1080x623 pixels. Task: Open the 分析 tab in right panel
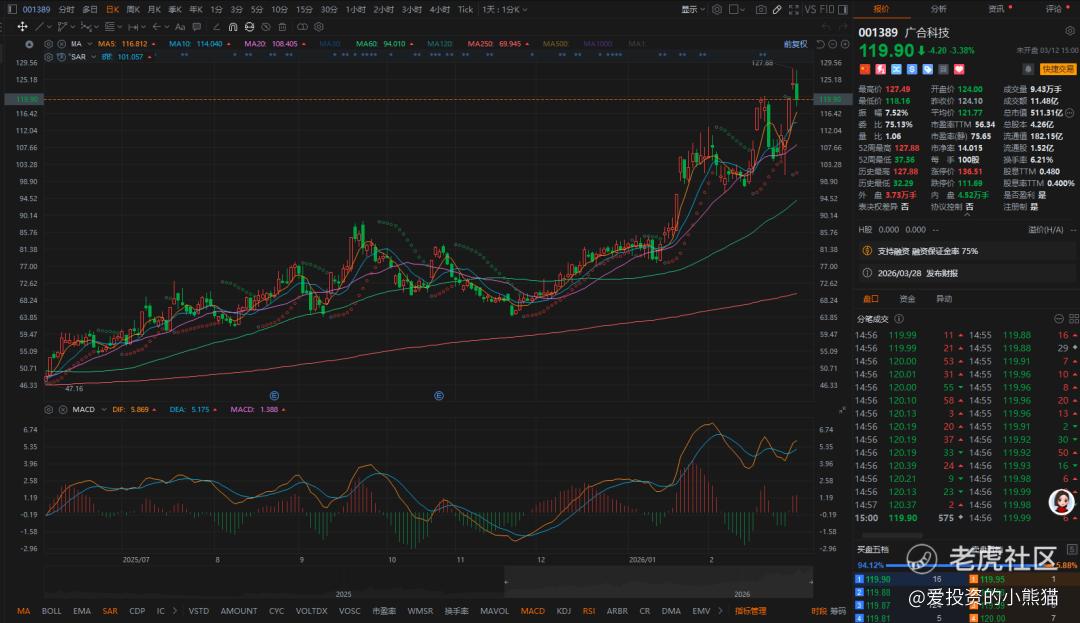(938, 9)
